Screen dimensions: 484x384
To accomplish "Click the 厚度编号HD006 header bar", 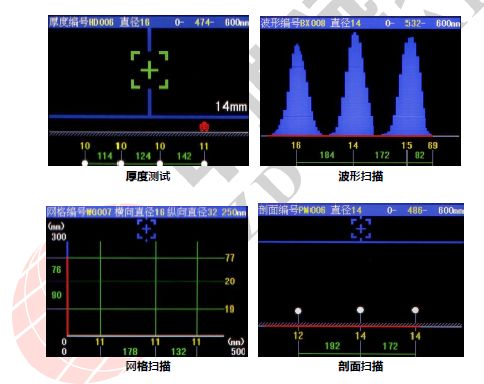I will (x=148, y=22).
